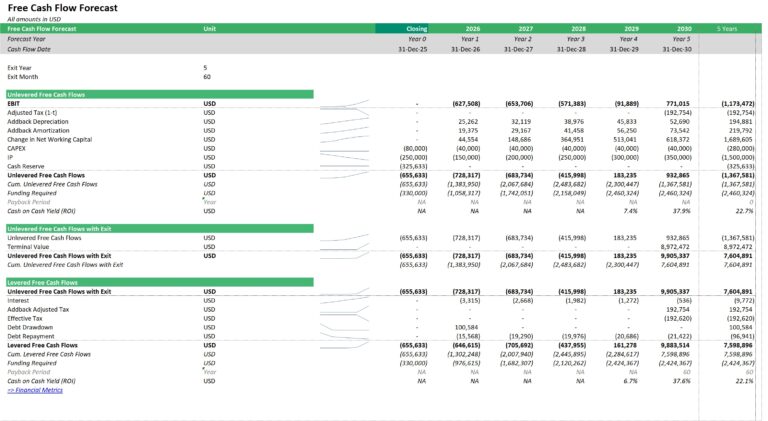The width and height of the screenshot is (768, 421).
Task: Select the 5 Years column header
Action: [x=727, y=29]
